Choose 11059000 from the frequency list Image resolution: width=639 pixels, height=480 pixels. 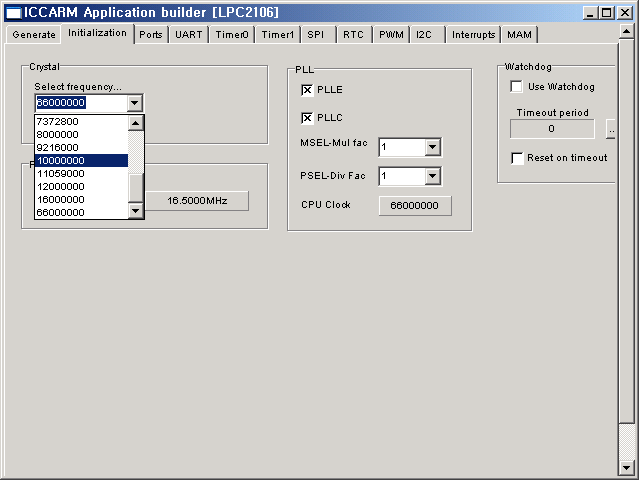click(x=82, y=174)
